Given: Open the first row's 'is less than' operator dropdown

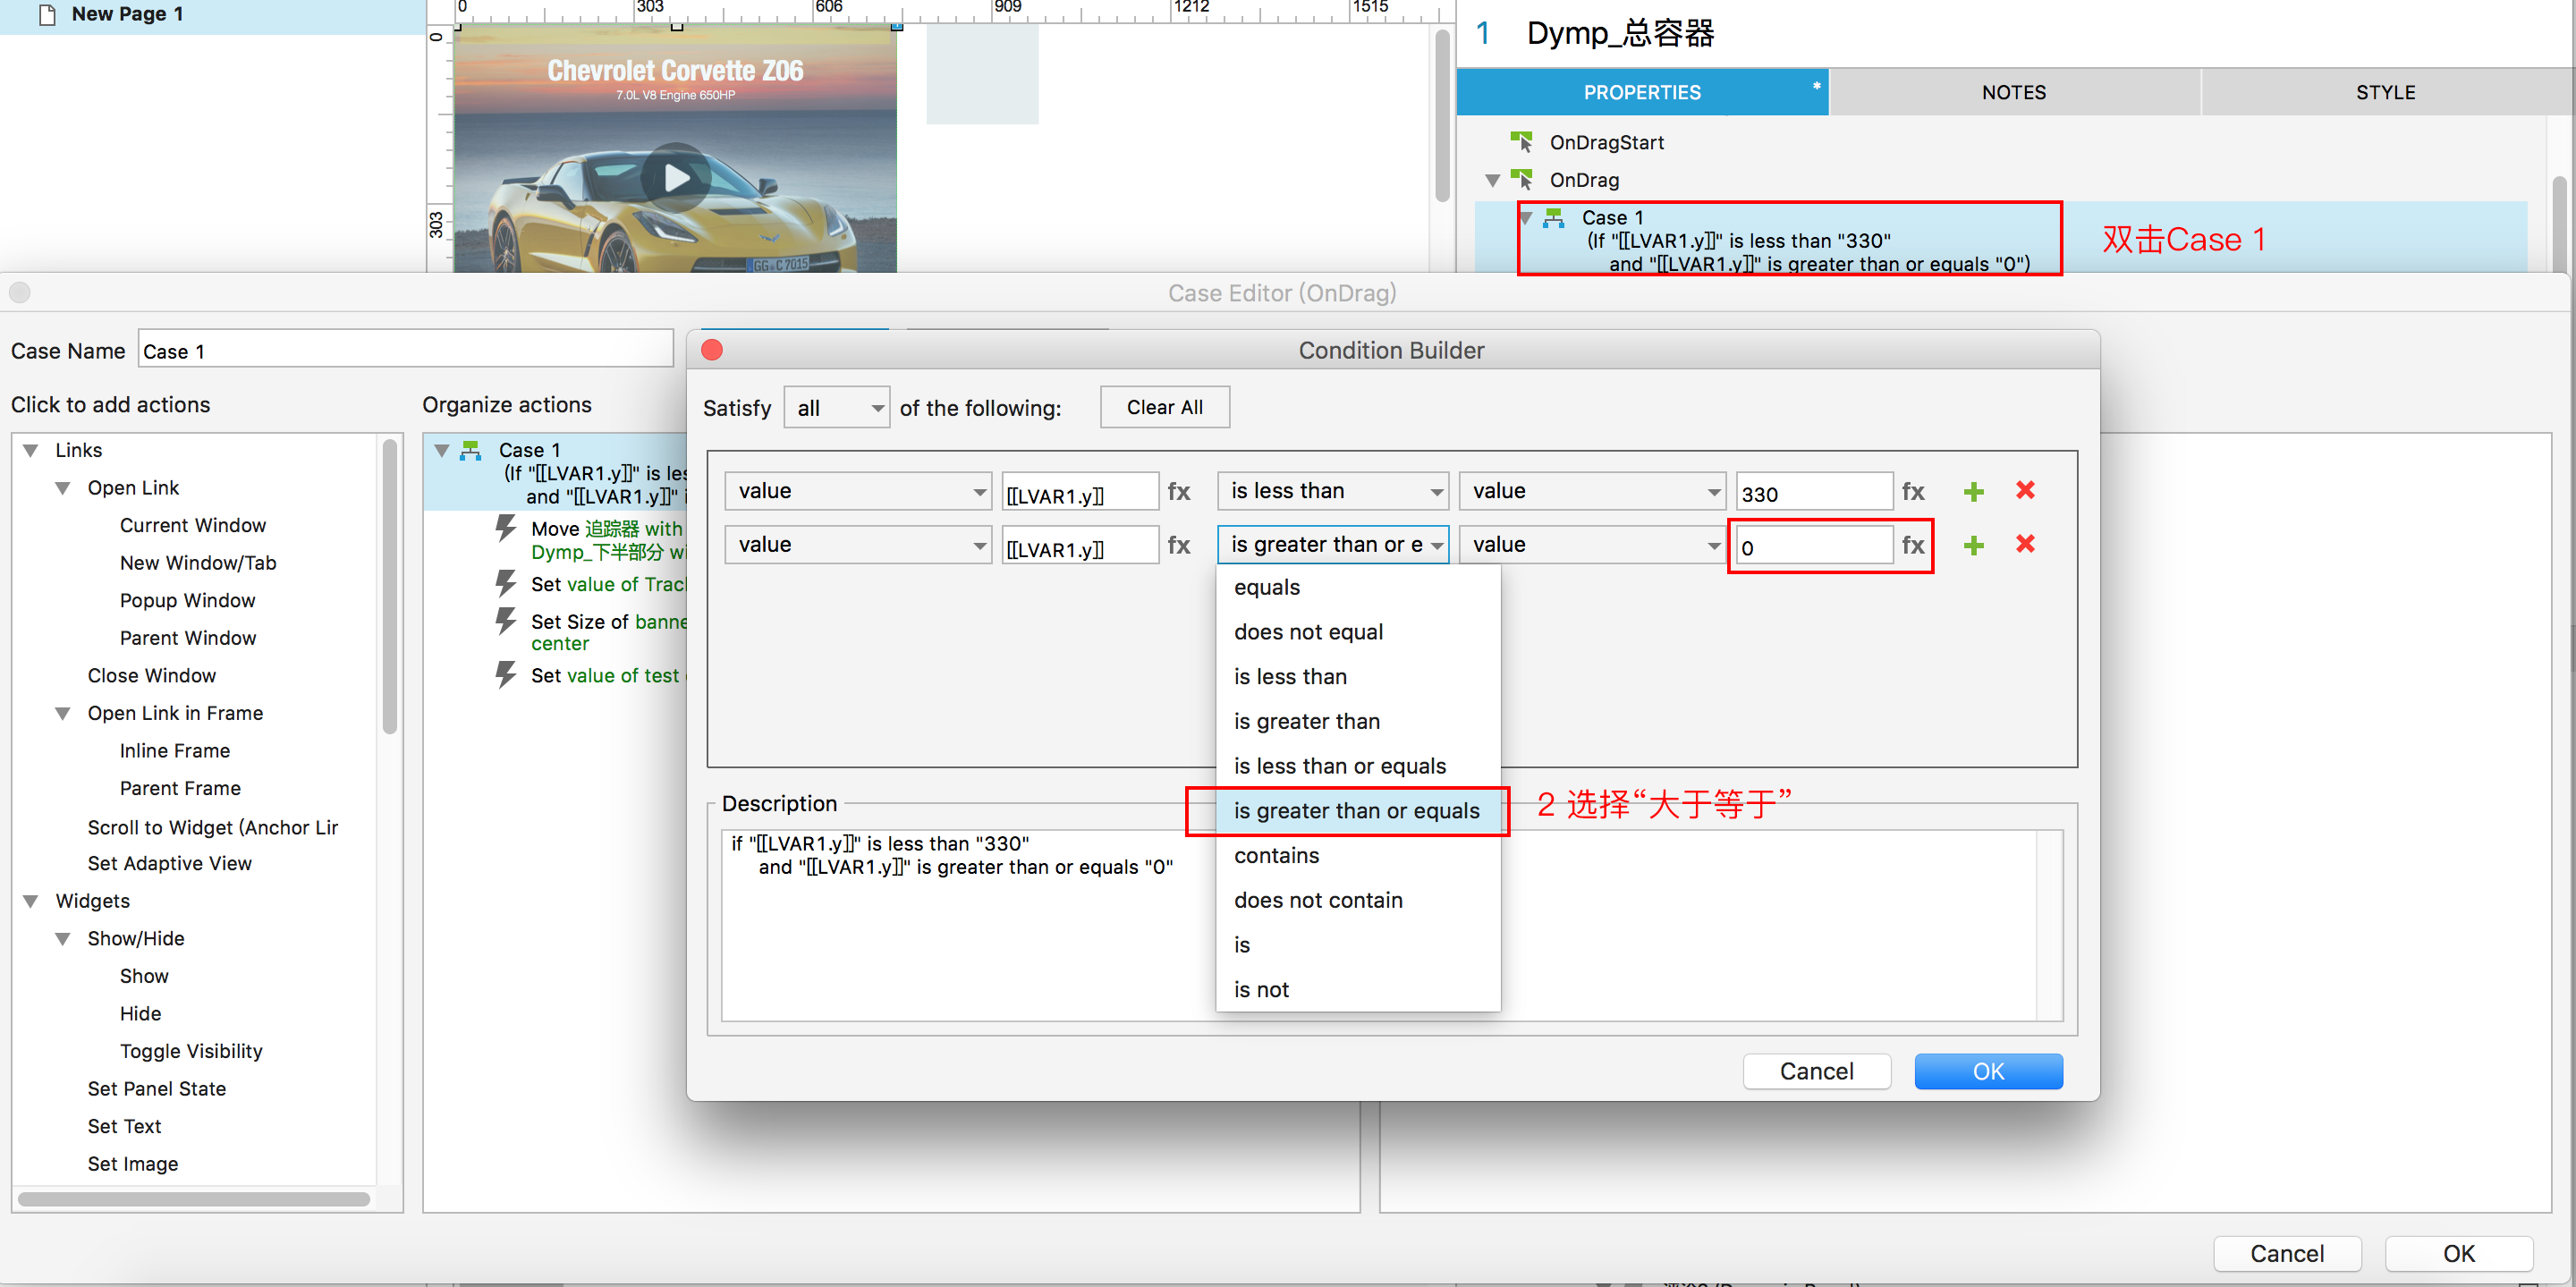Looking at the screenshot, I should pos(1332,491).
